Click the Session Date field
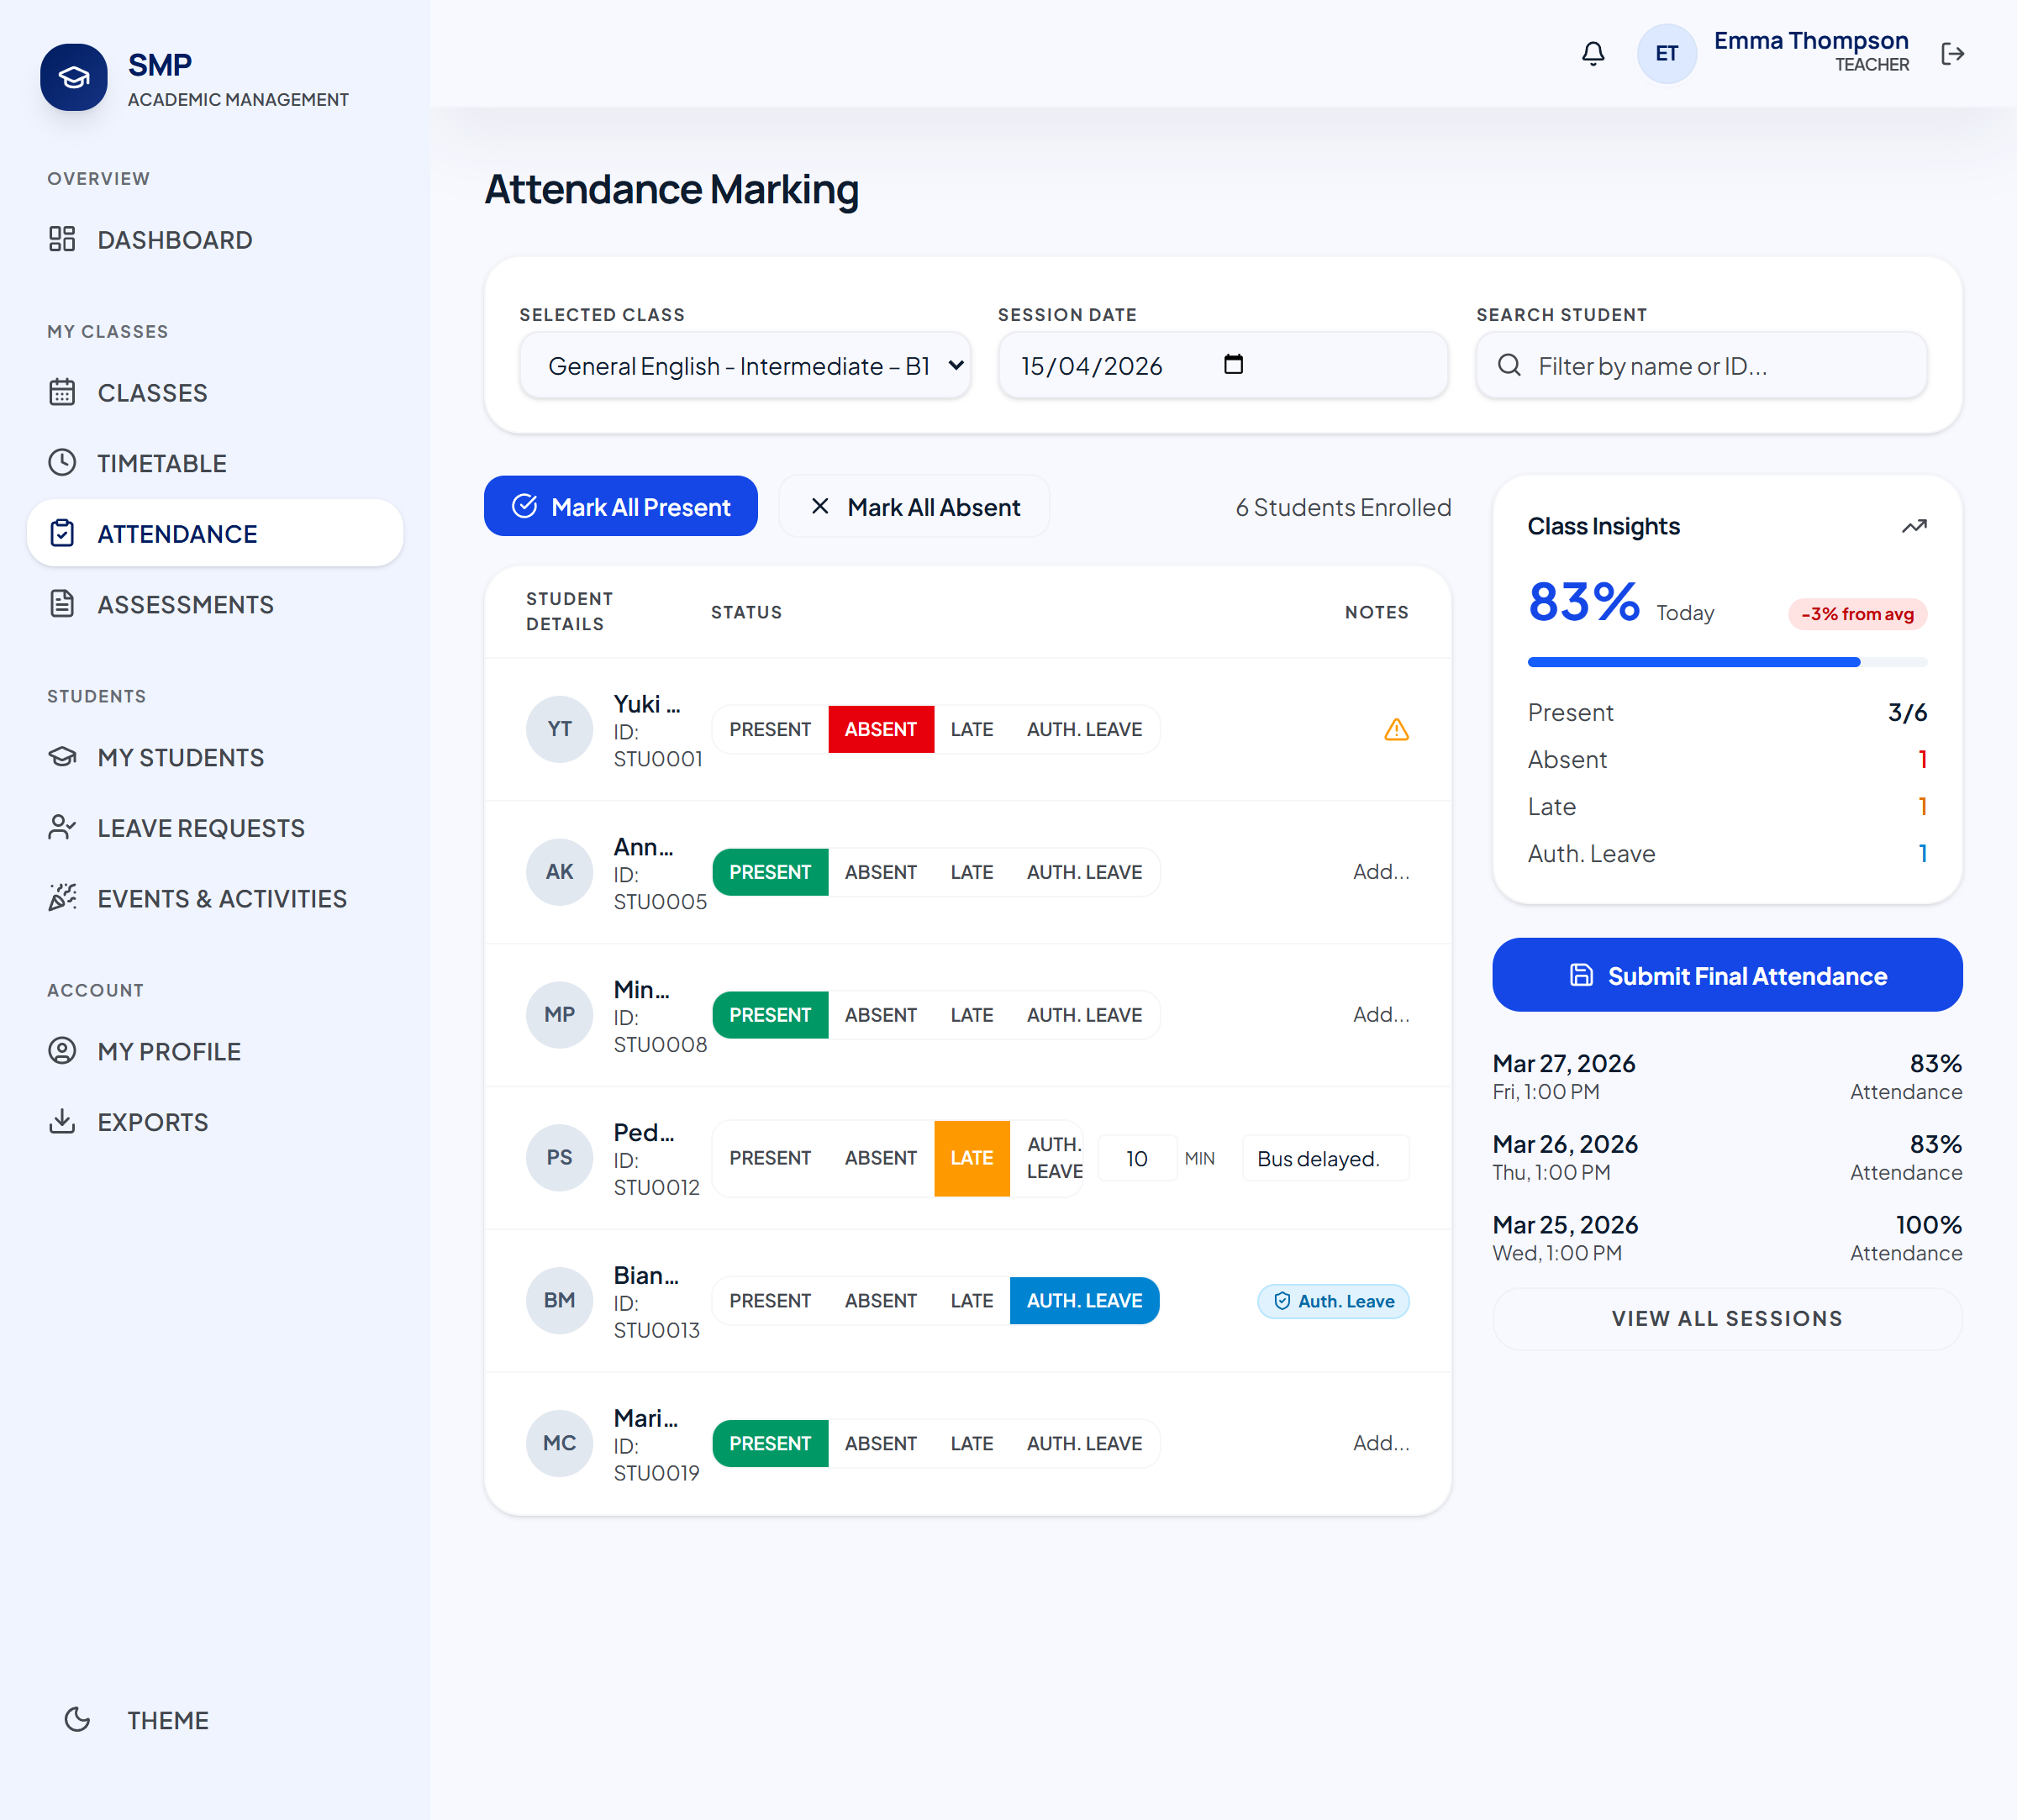This screenshot has height=1820, width=2017. (x=1223, y=365)
